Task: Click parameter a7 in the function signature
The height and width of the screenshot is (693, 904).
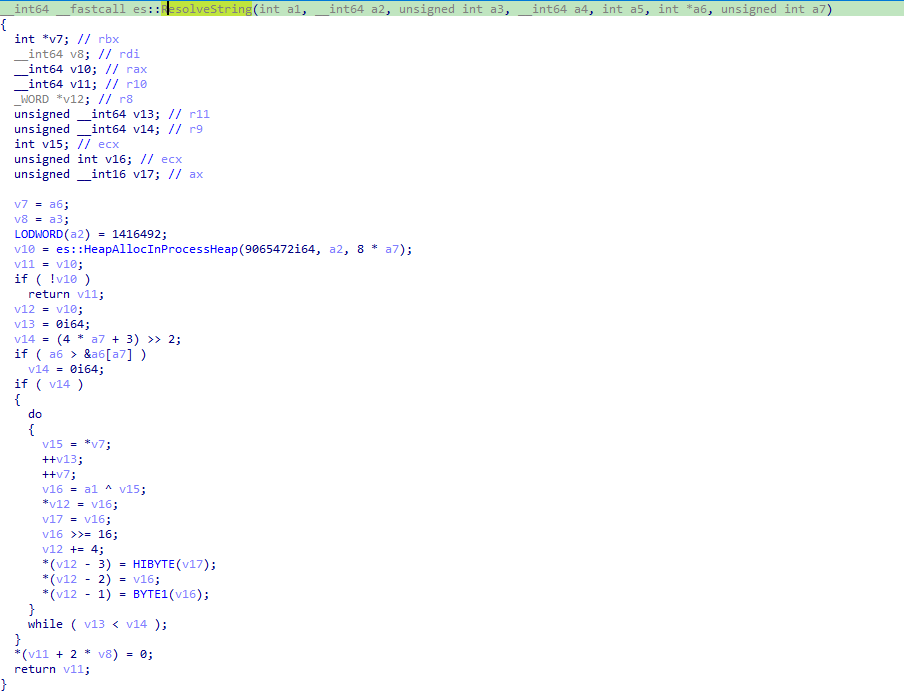Action: pyautogui.click(x=819, y=9)
